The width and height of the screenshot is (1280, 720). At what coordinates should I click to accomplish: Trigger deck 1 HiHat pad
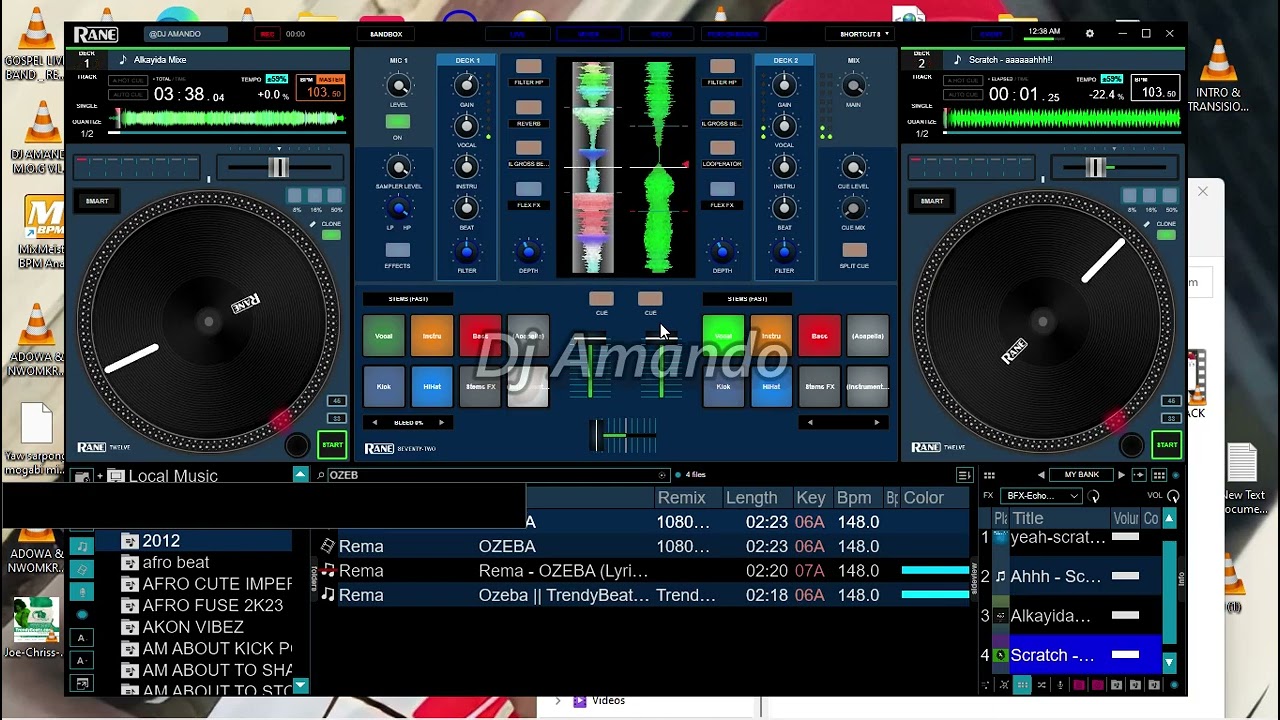432,386
